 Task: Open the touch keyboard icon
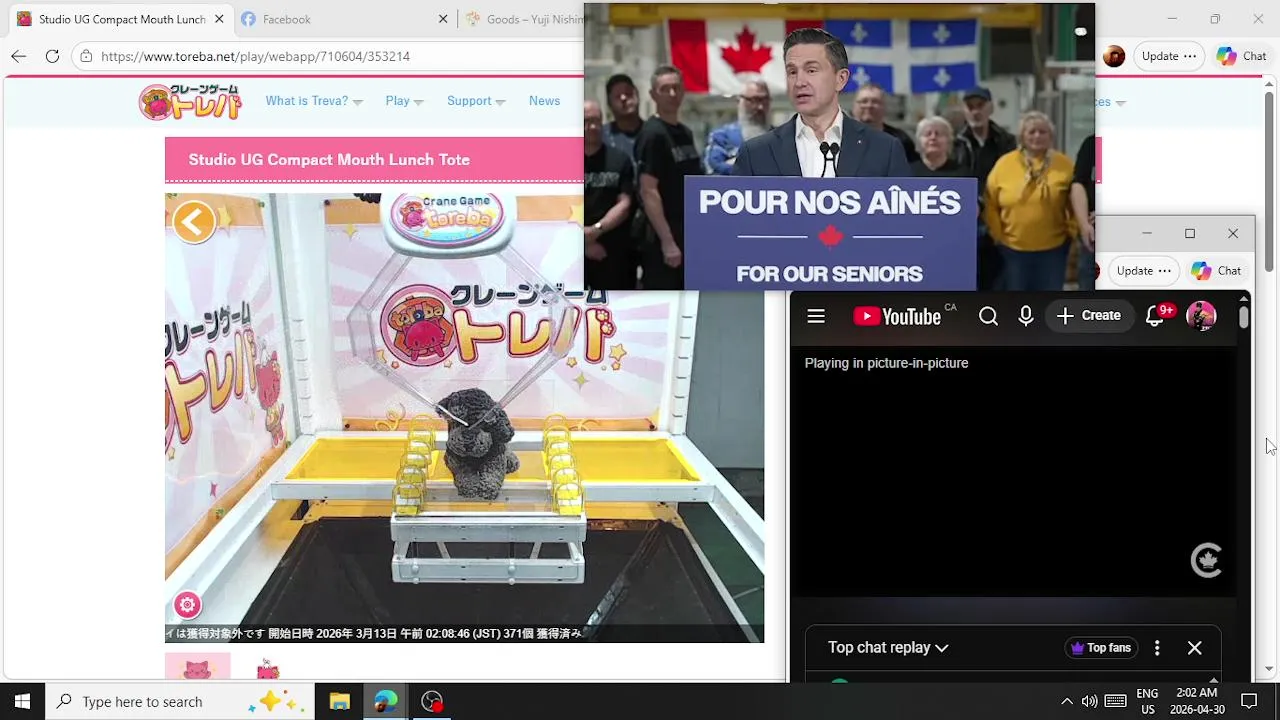[1116, 701]
